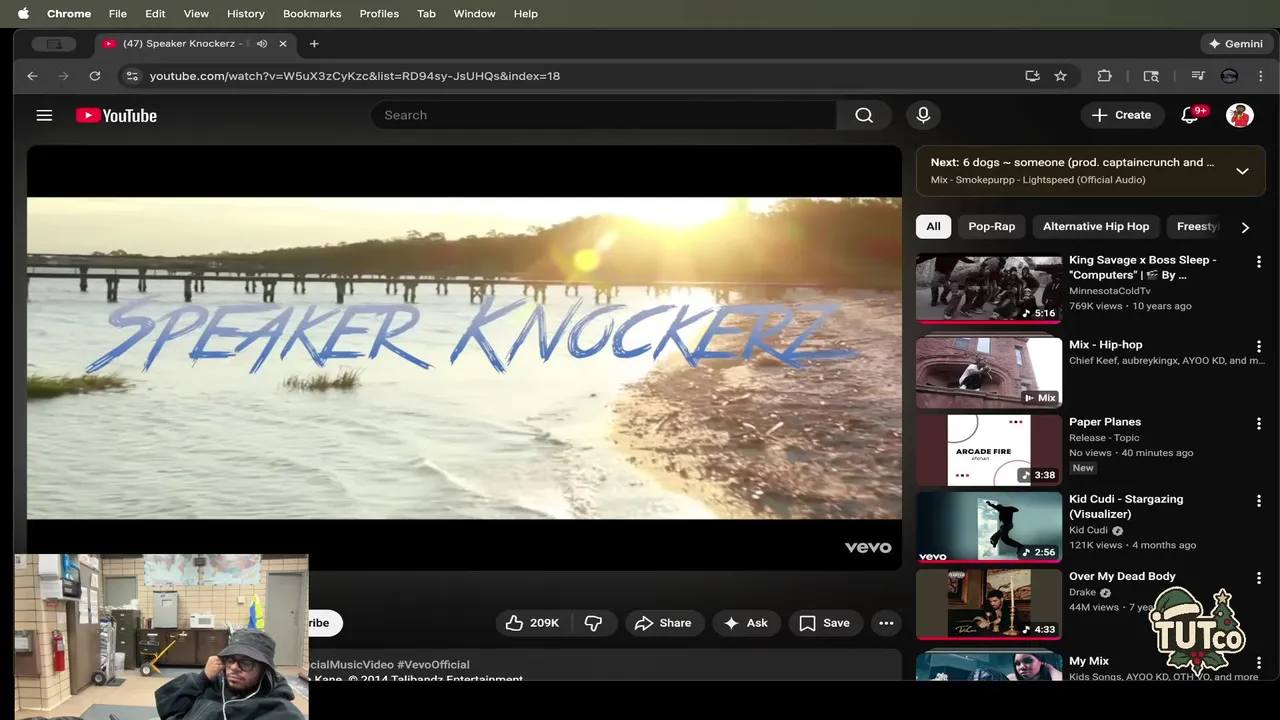Viewport: 1280px width, 720px height.
Task: Open the Chrome extensions puzzle icon
Action: click(1104, 76)
